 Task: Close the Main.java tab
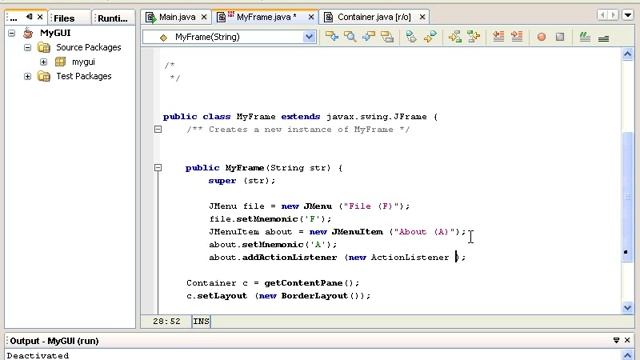tap(204, 17)
